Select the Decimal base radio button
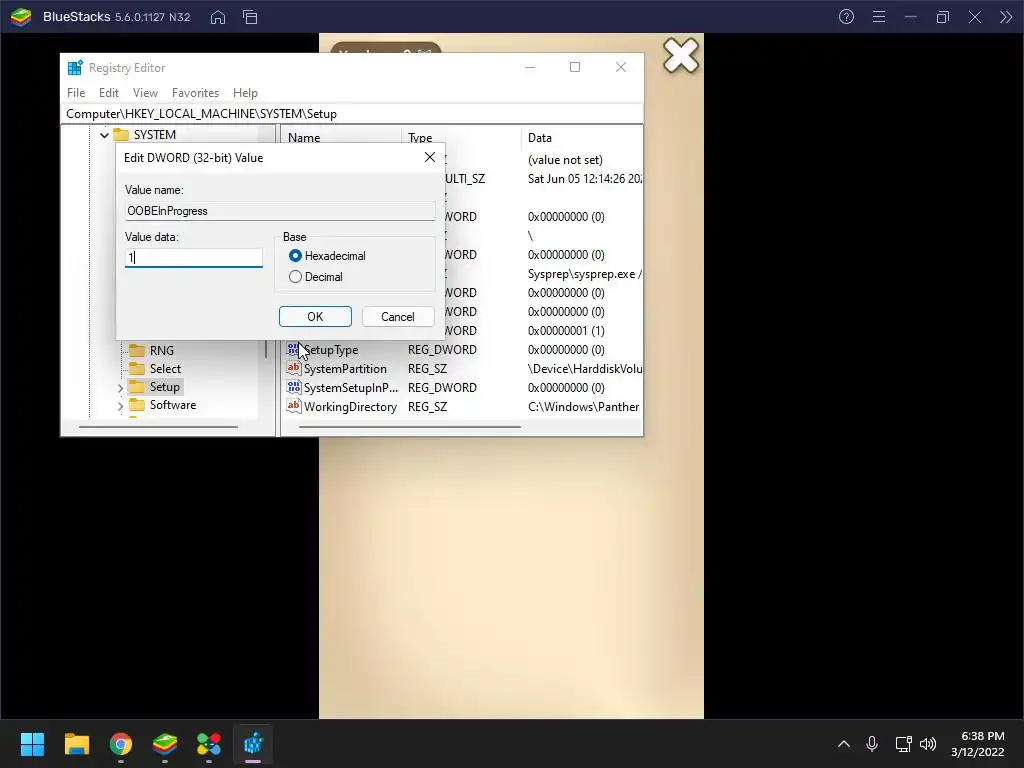The height and width of the screenshot is (768, 1024). pos(295,277)
